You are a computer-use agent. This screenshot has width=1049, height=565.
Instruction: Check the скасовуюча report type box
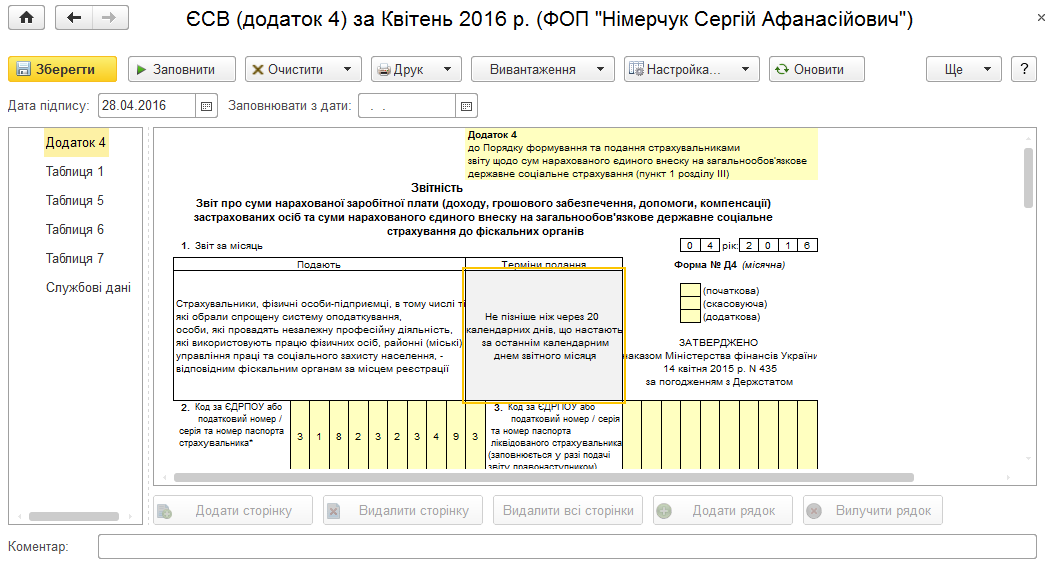[690, 304]
